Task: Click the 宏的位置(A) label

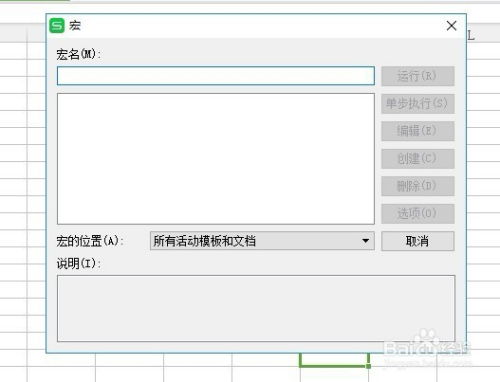Action: (90, 241)
